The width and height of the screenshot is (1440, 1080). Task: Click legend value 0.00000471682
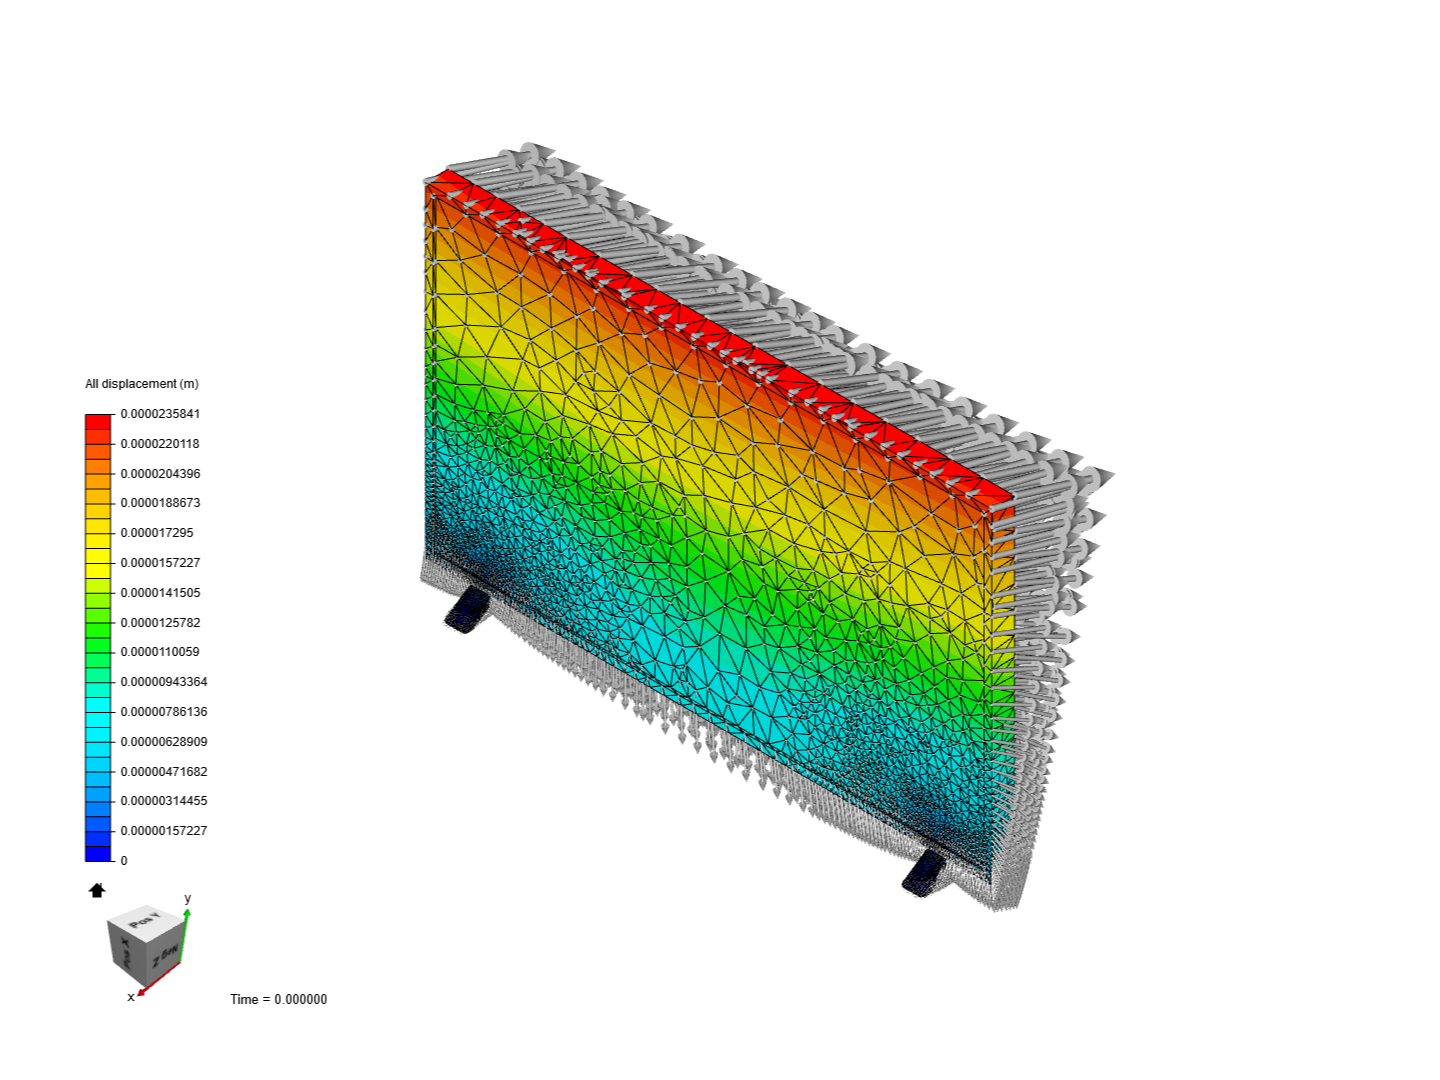point(164,772)
